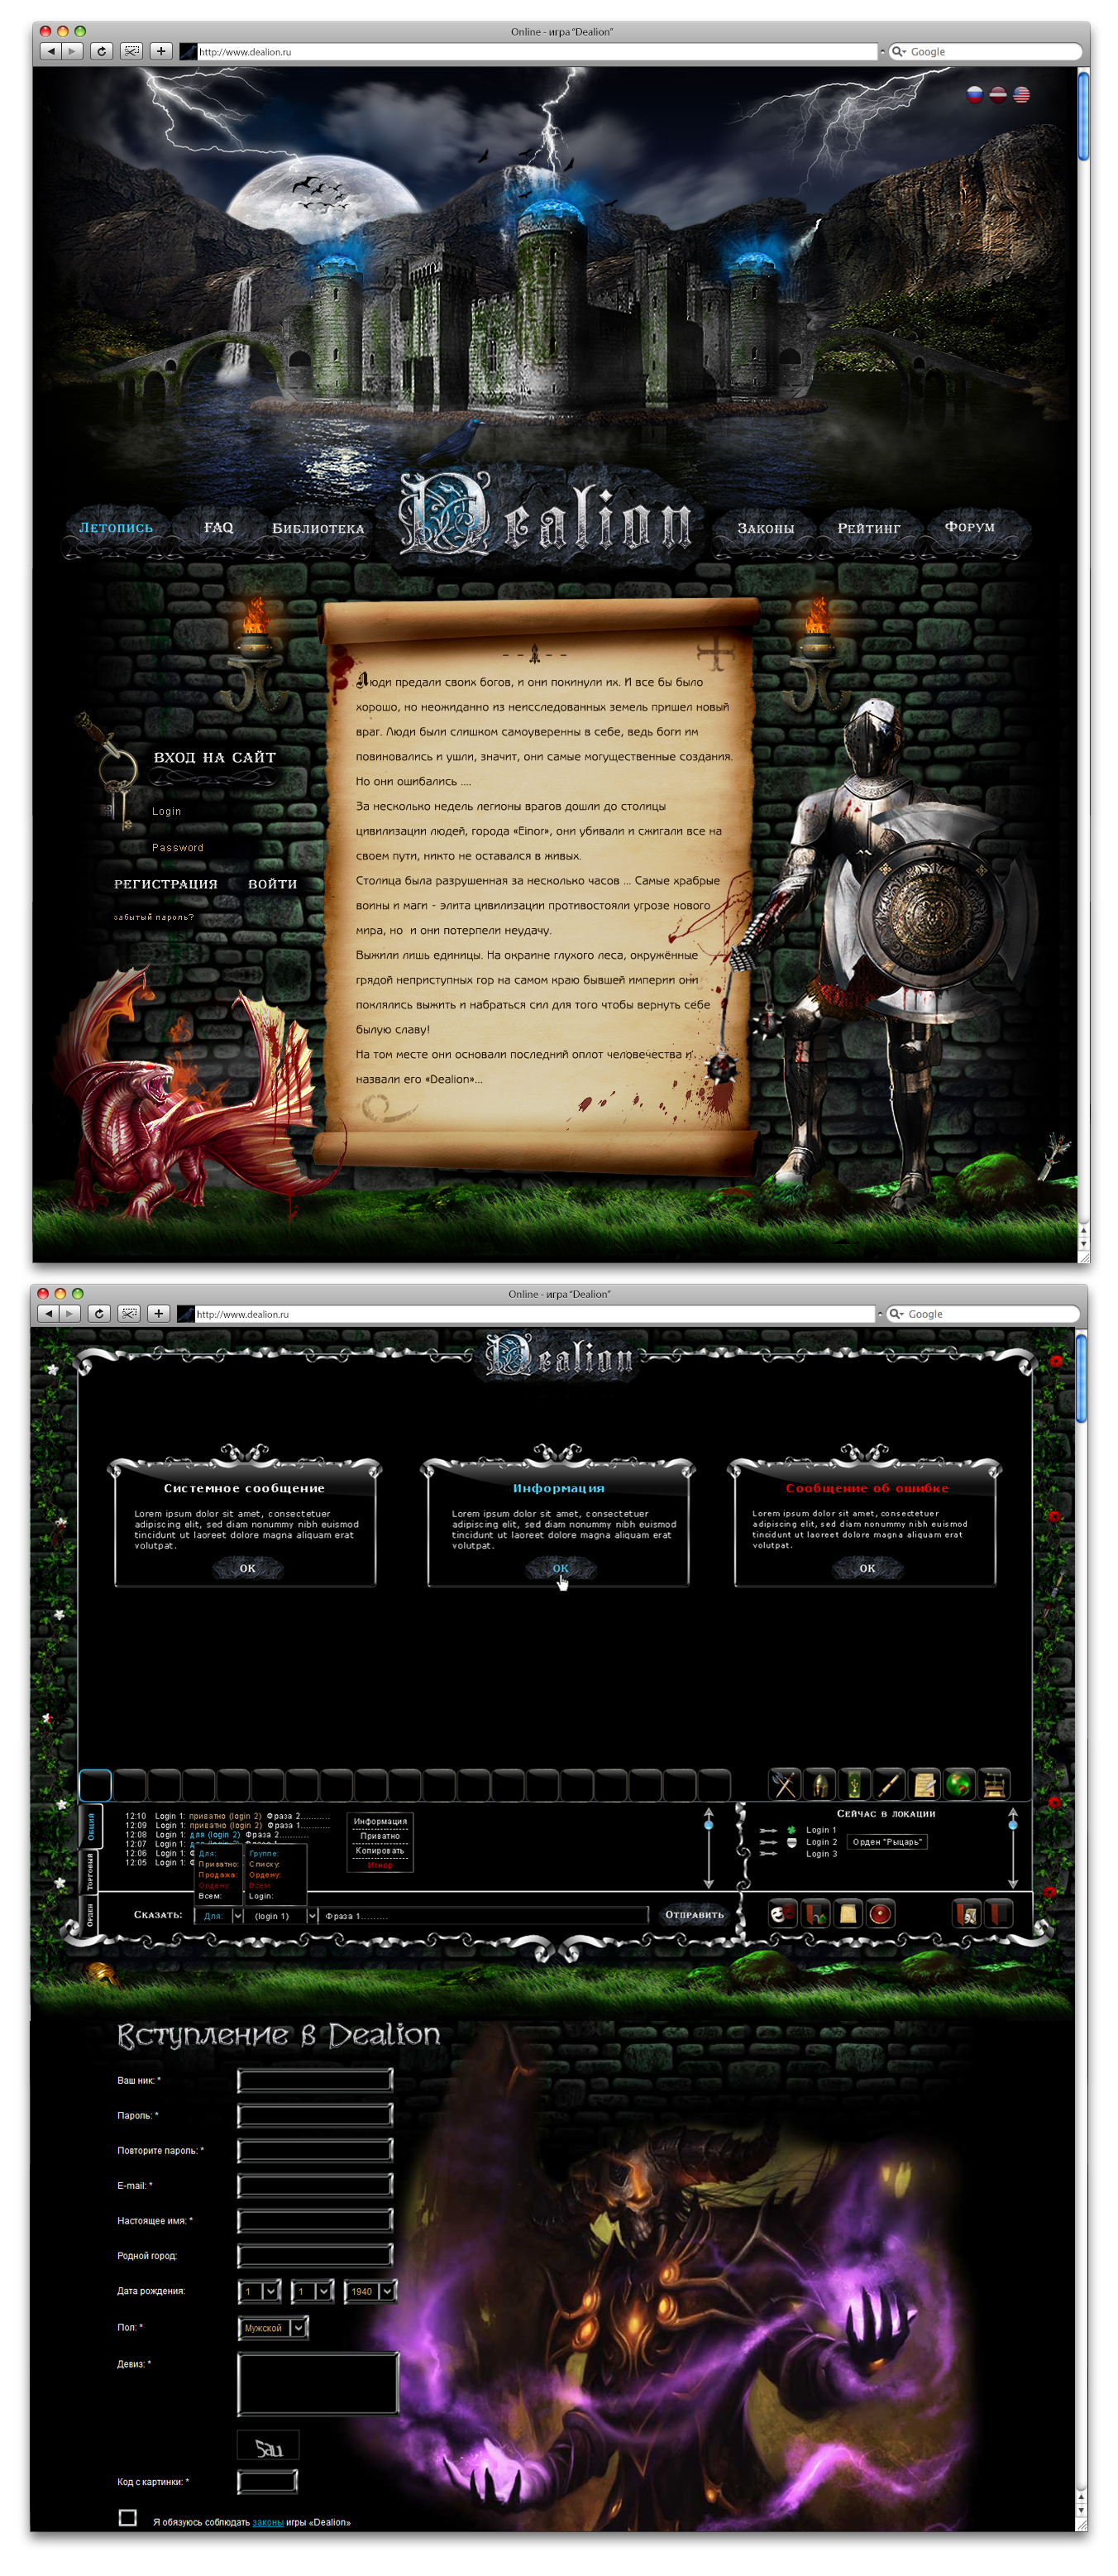Click the reload button in bottom browser window
The width and height of the screenshot is (1118, 2576).
click(x=98, y=1313)
